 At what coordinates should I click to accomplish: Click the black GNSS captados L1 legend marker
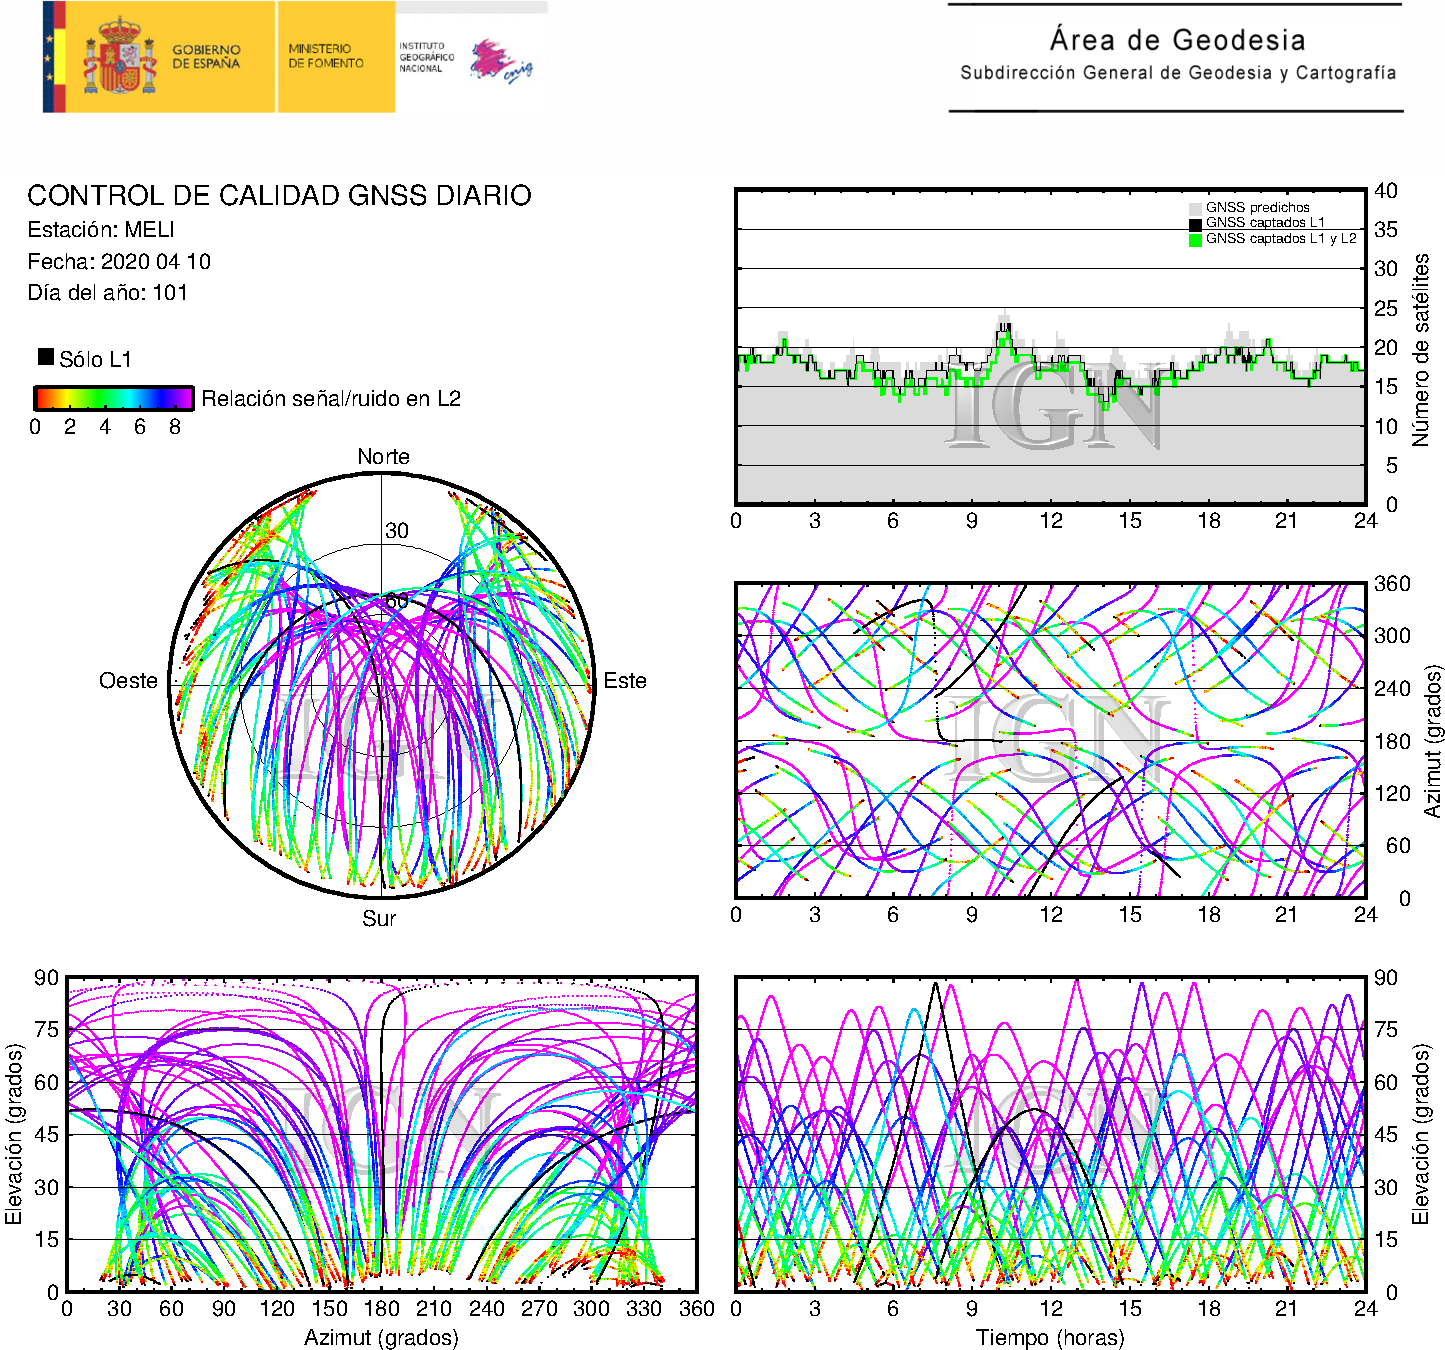pyautogui.click(x=1195, y=223)
